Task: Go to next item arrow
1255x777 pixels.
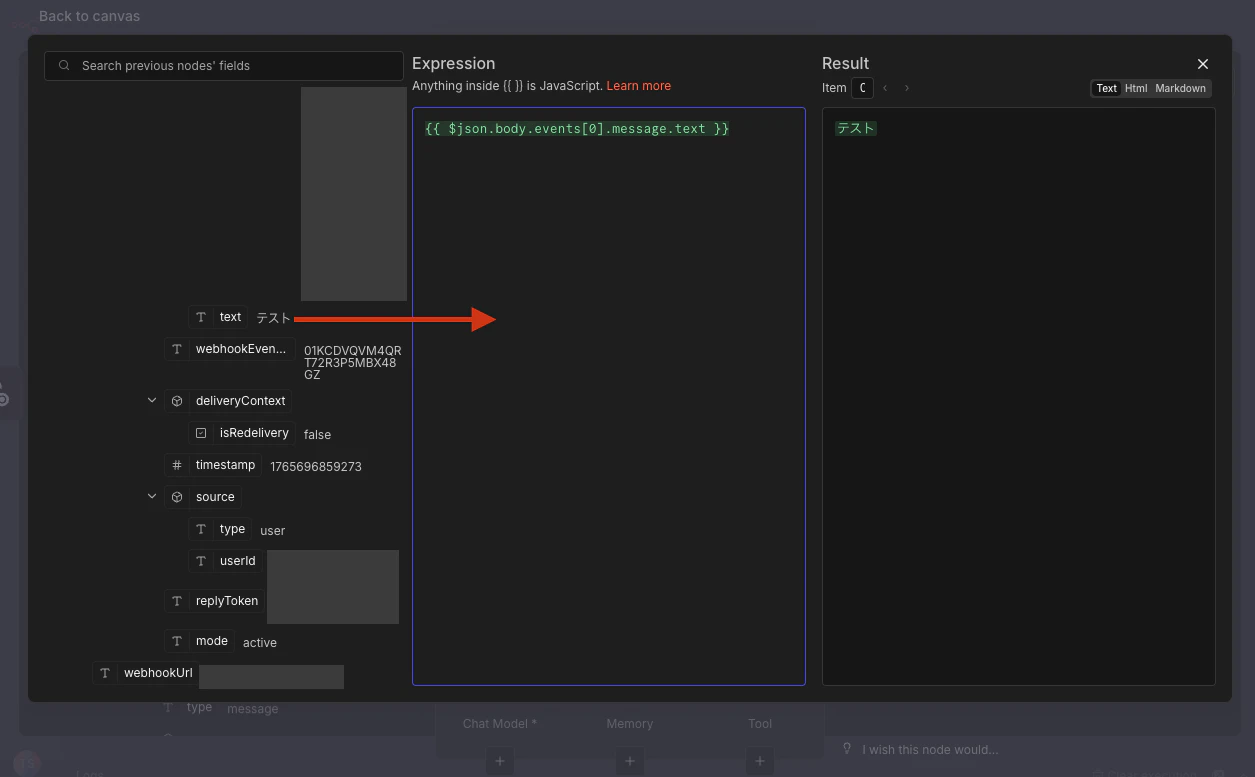Action: [907, 88]
